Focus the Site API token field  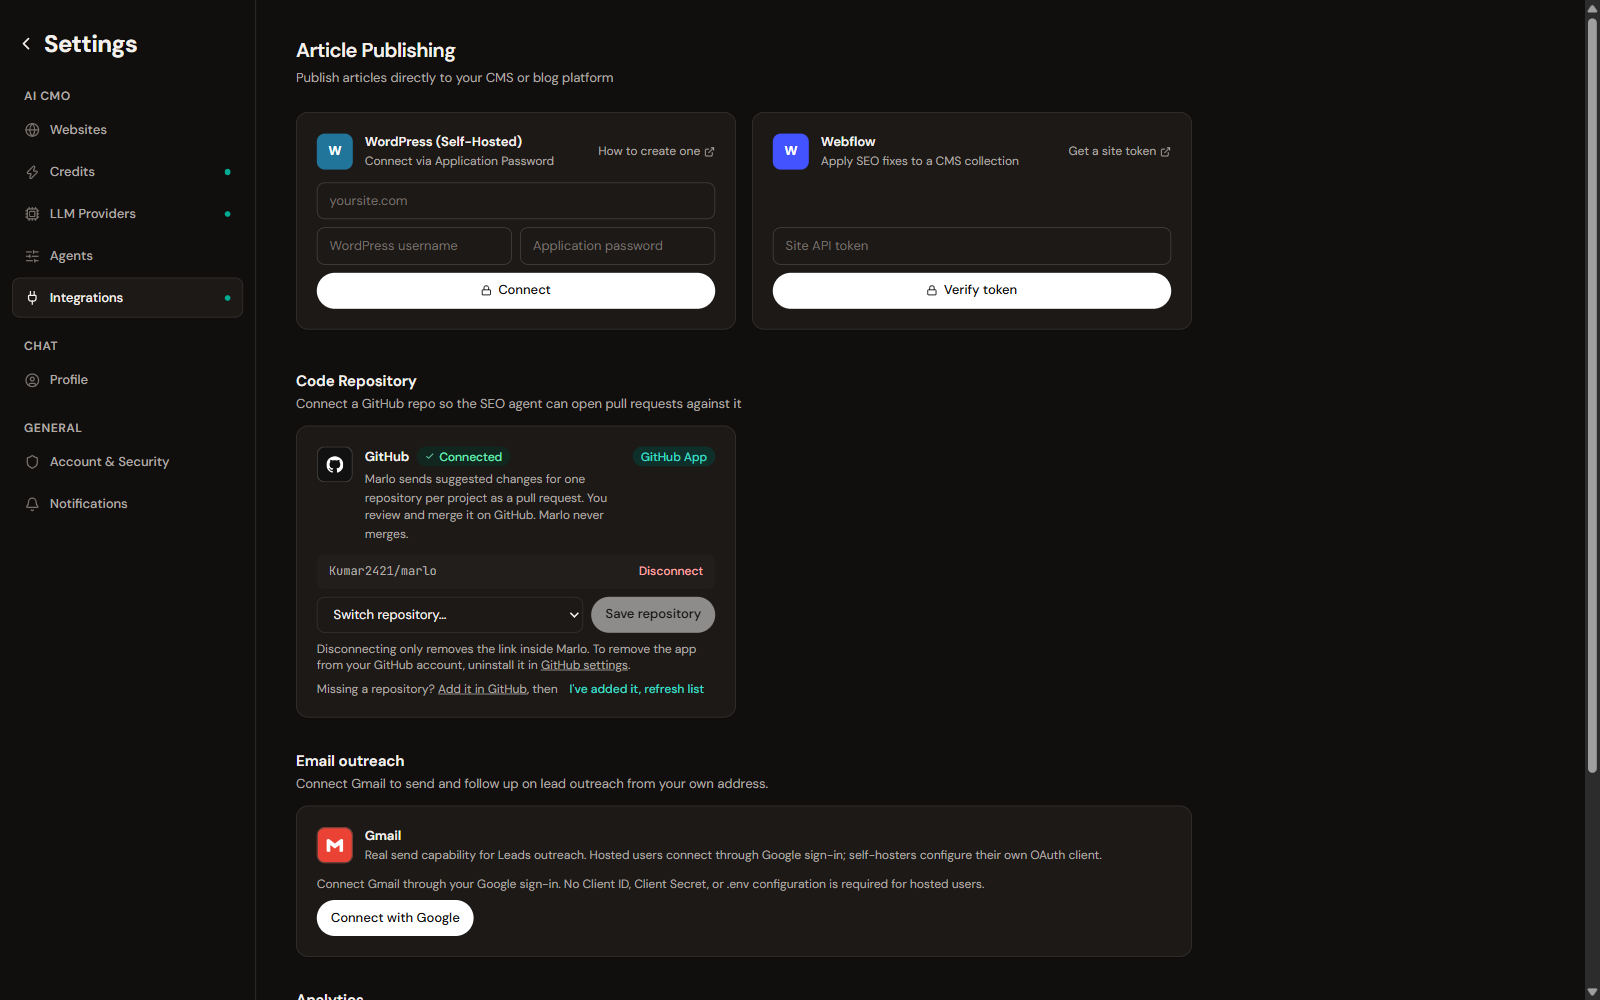click(x=971, y=246)
